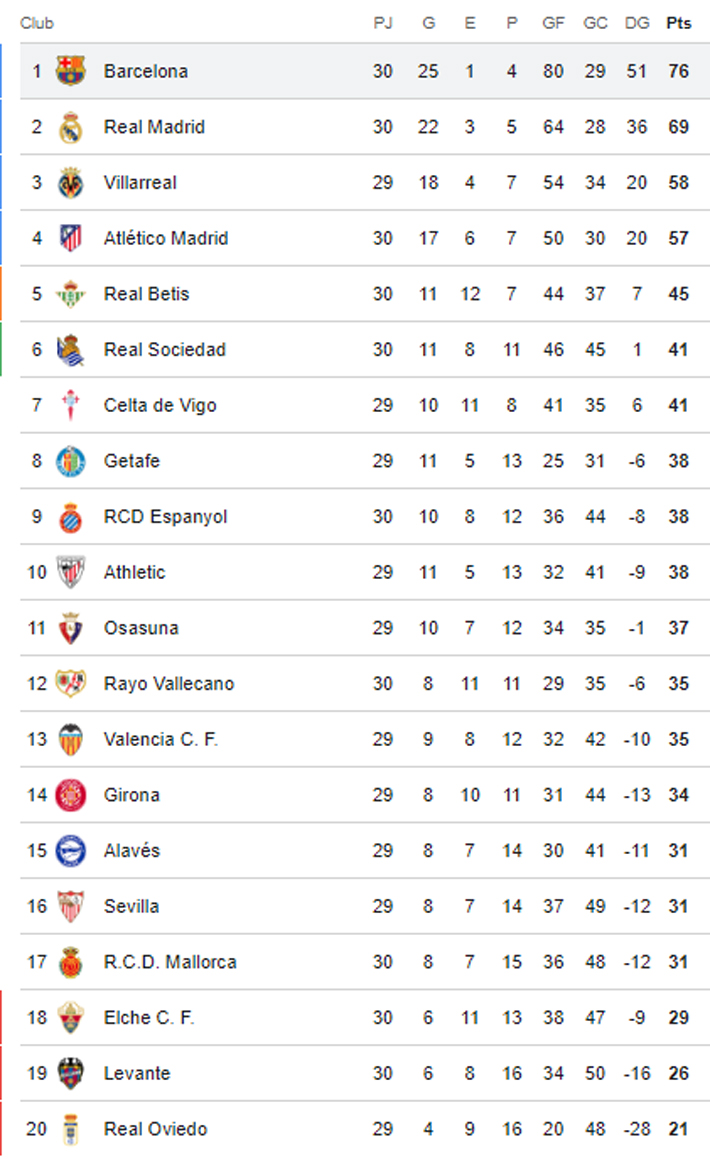Screen dimensions: 710x1159
Task: Click the Real Betis crest icon
Action: [70, 294]
